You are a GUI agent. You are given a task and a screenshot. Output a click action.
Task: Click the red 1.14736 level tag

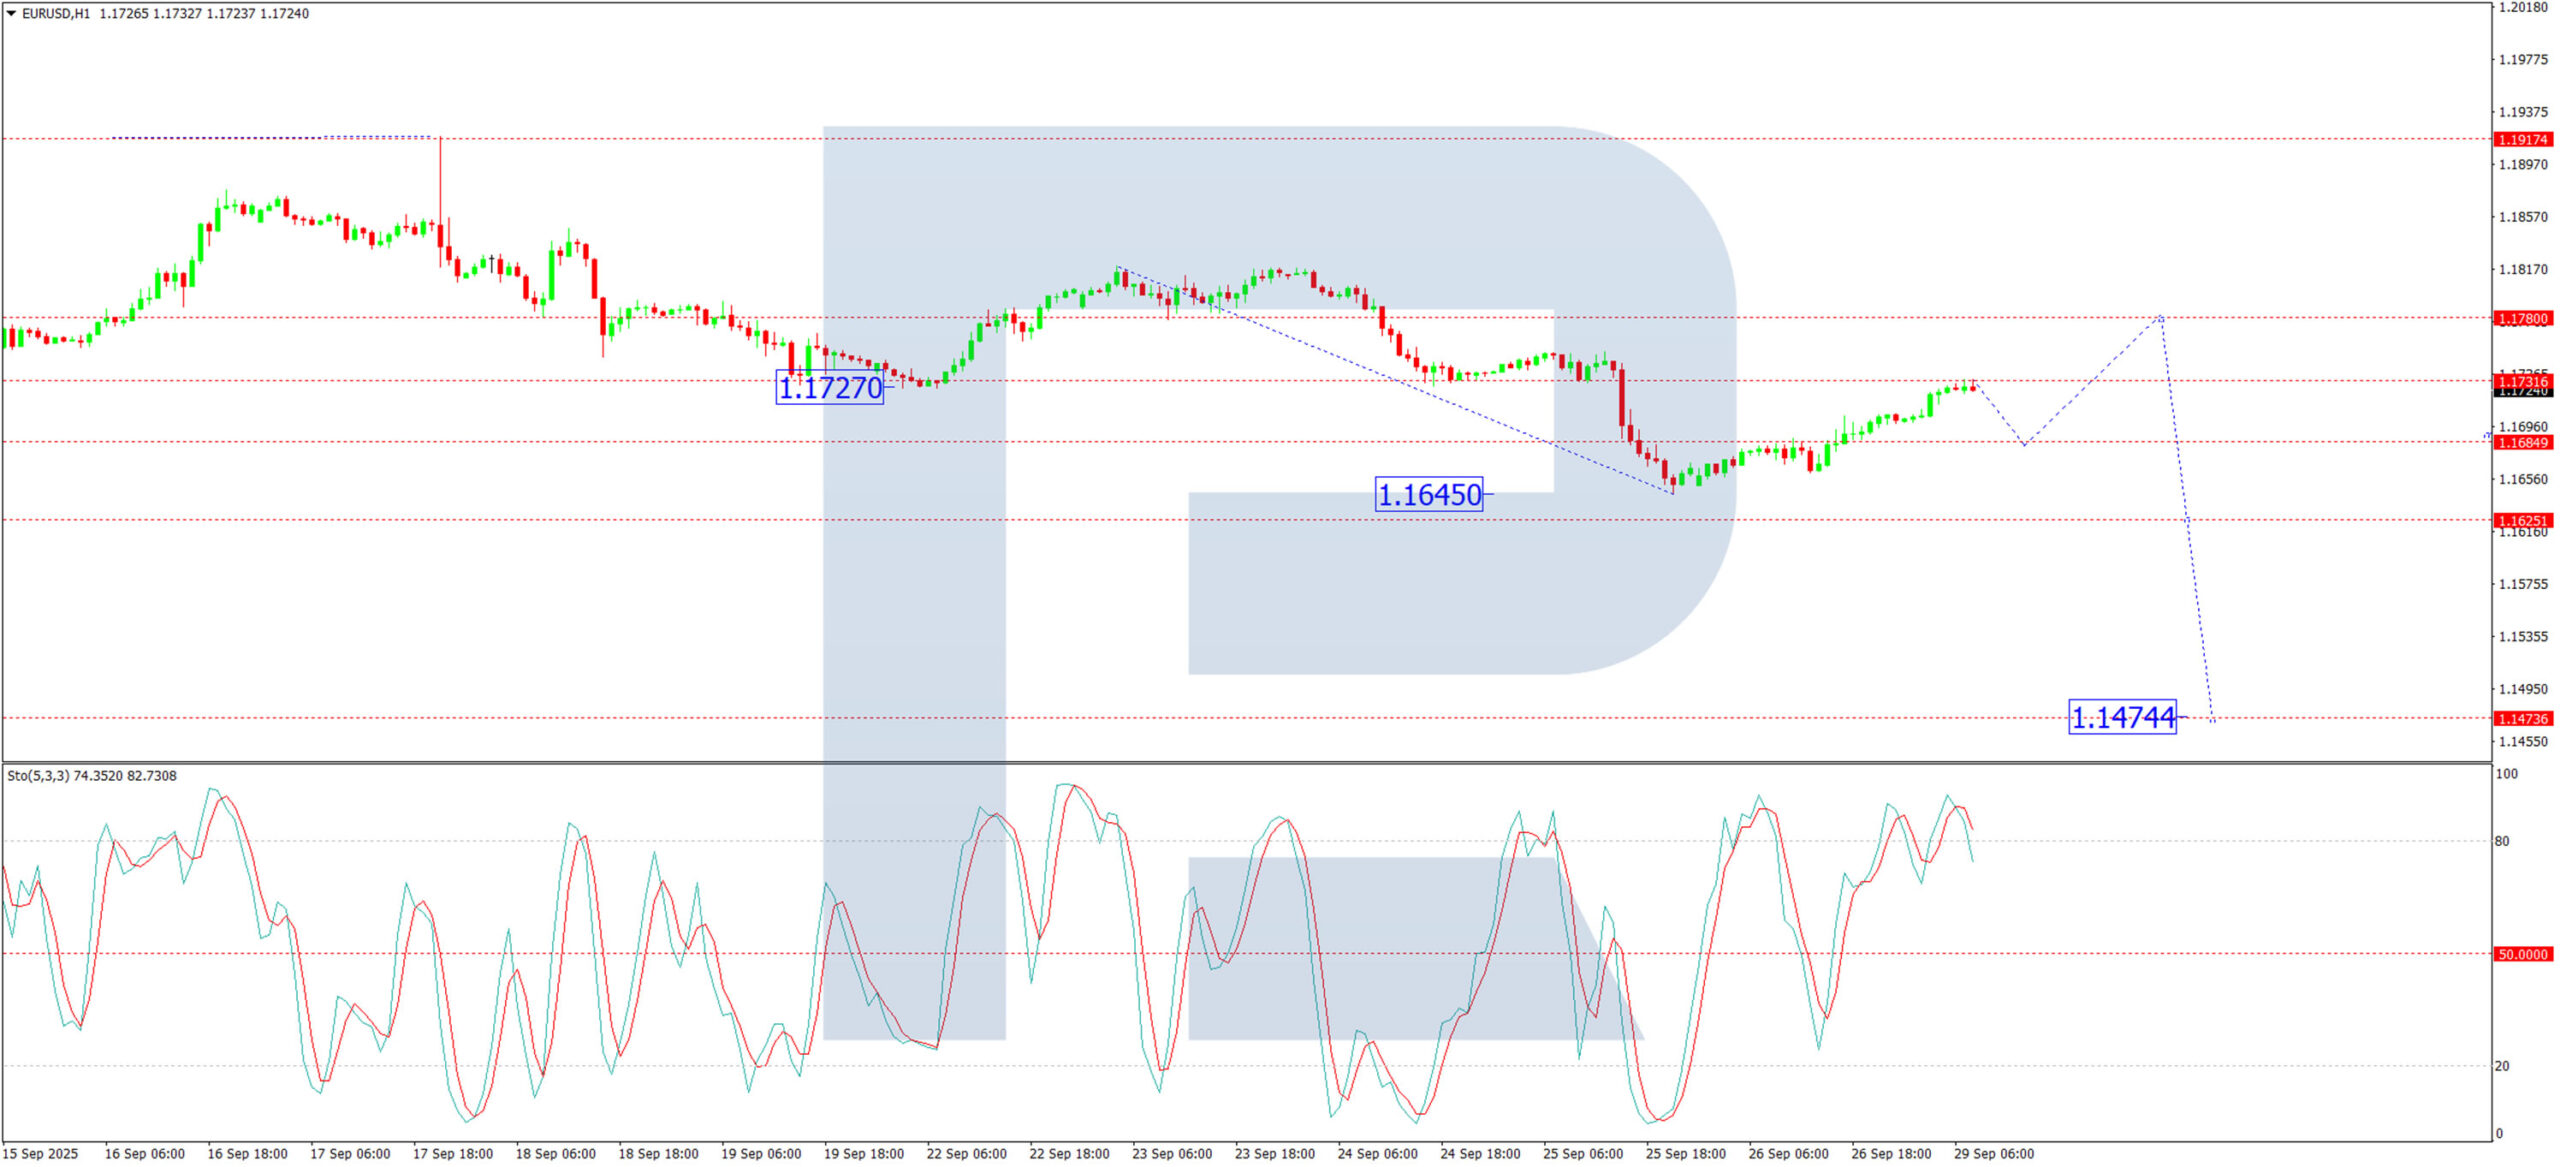pyautogui.click(x=2523, y=719)
